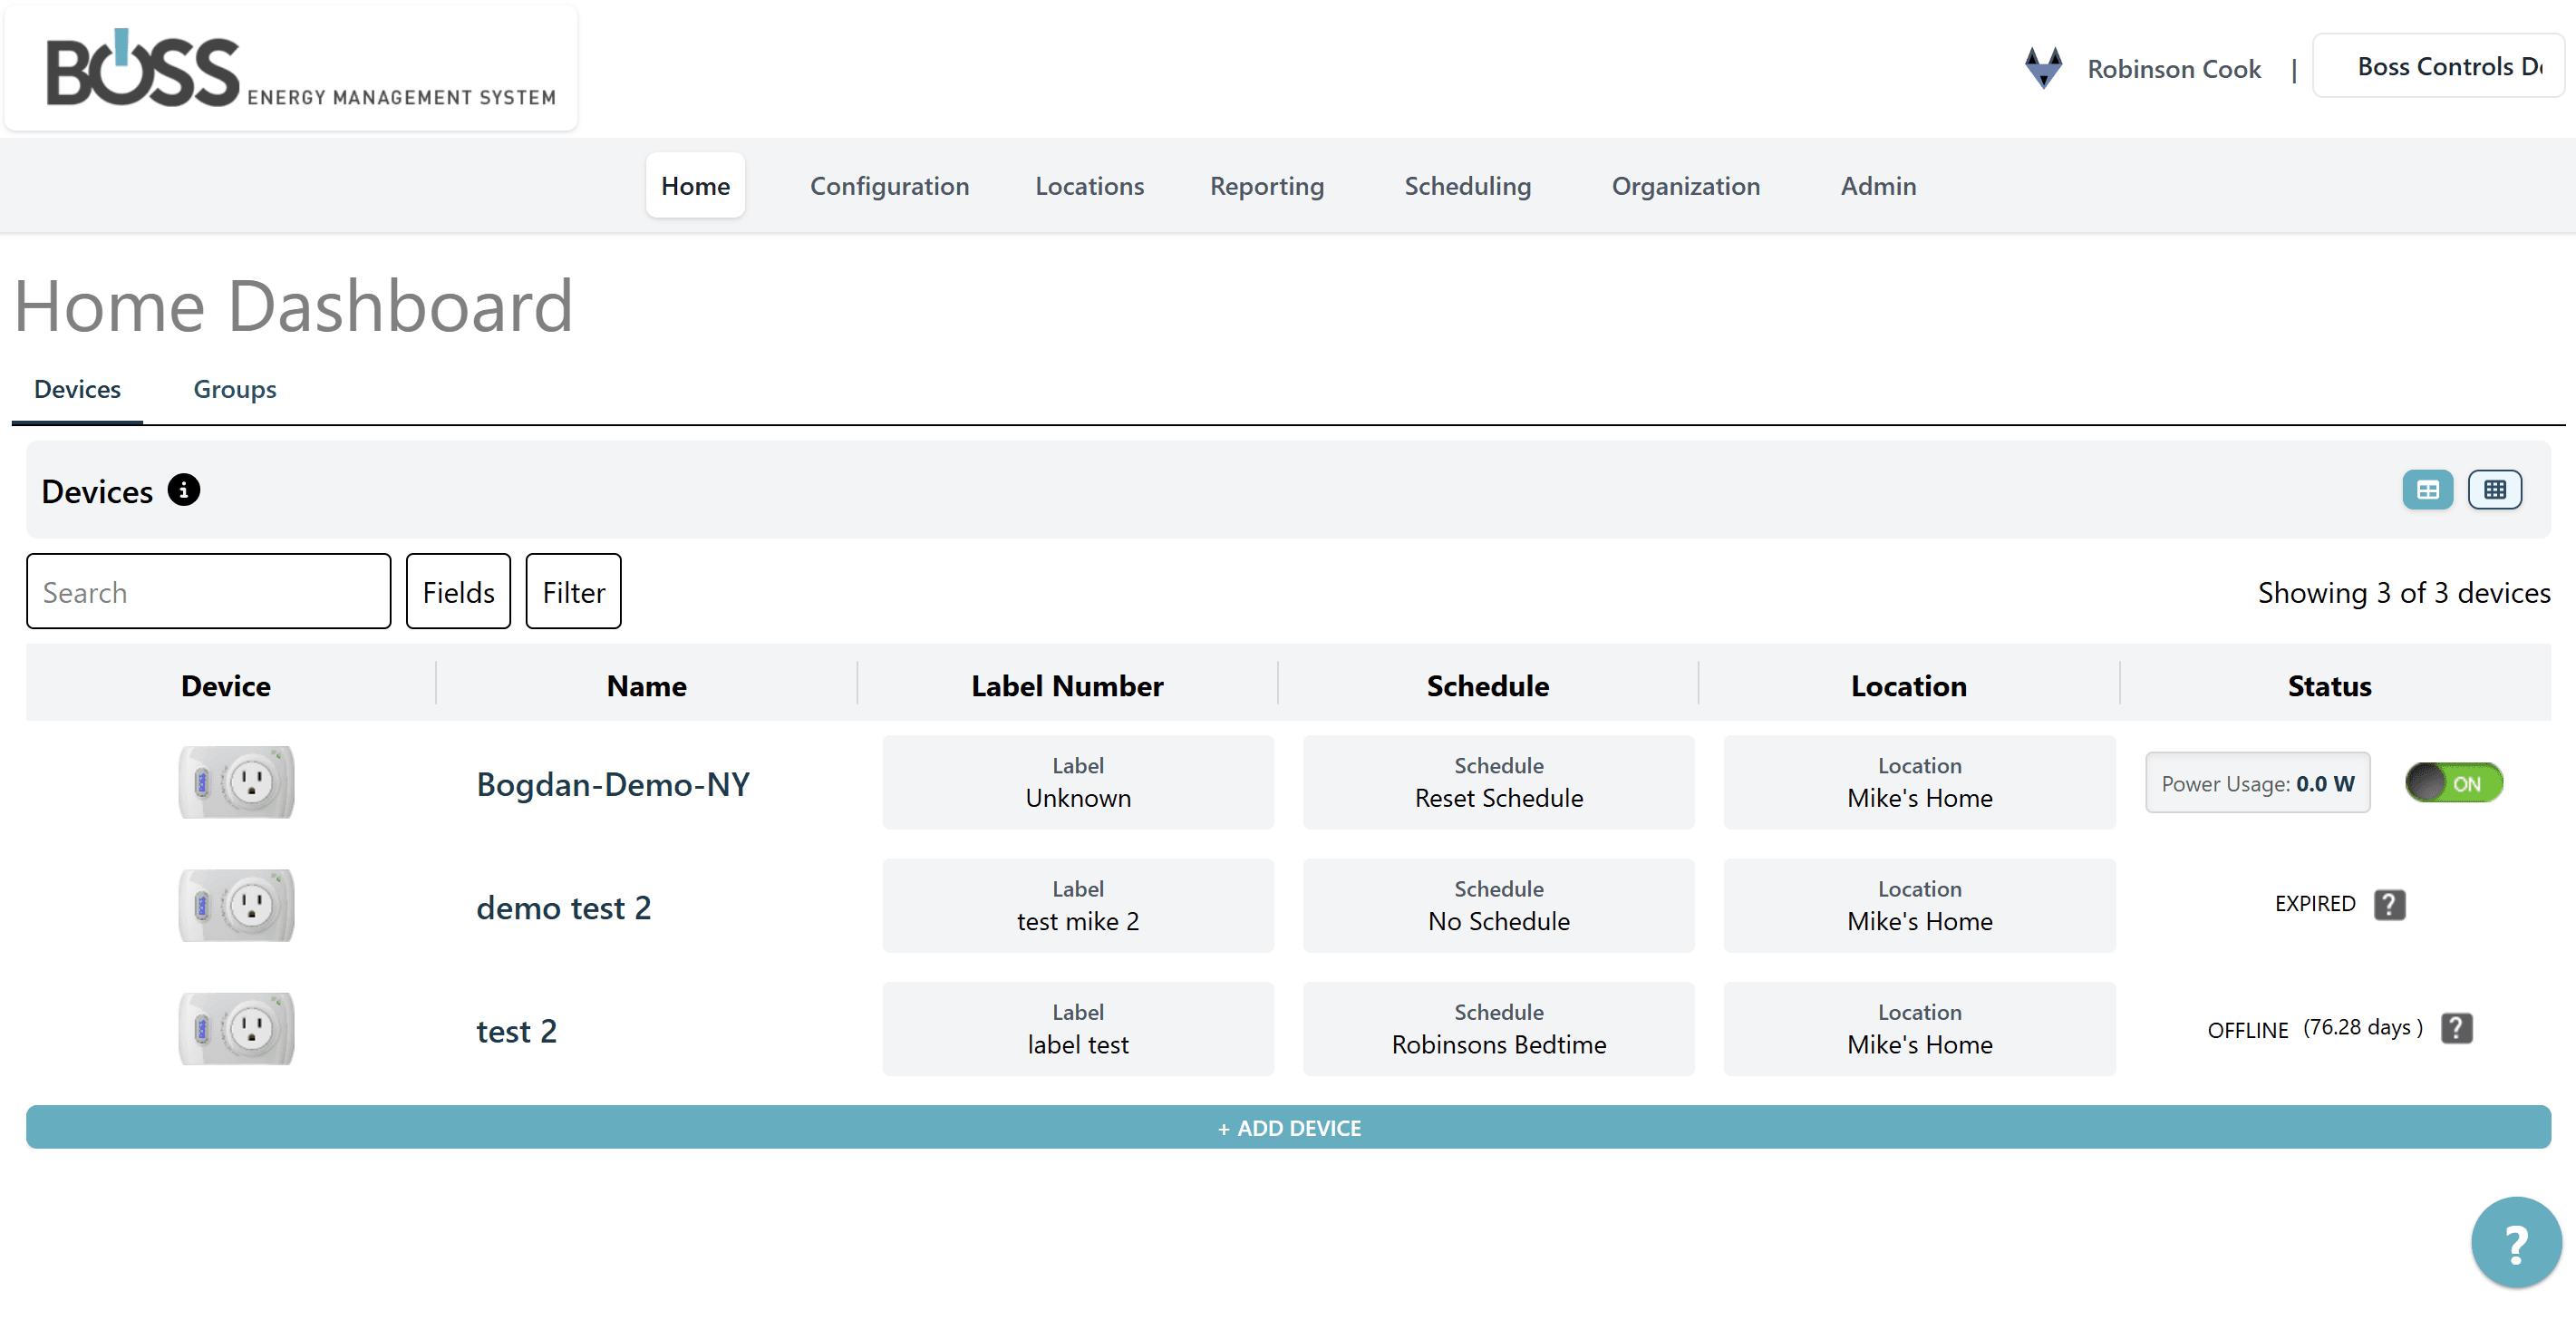Click the fox icon next to Robinson Cook
Screen dimensions: 2576x1320
click(x=2042, y=67)
